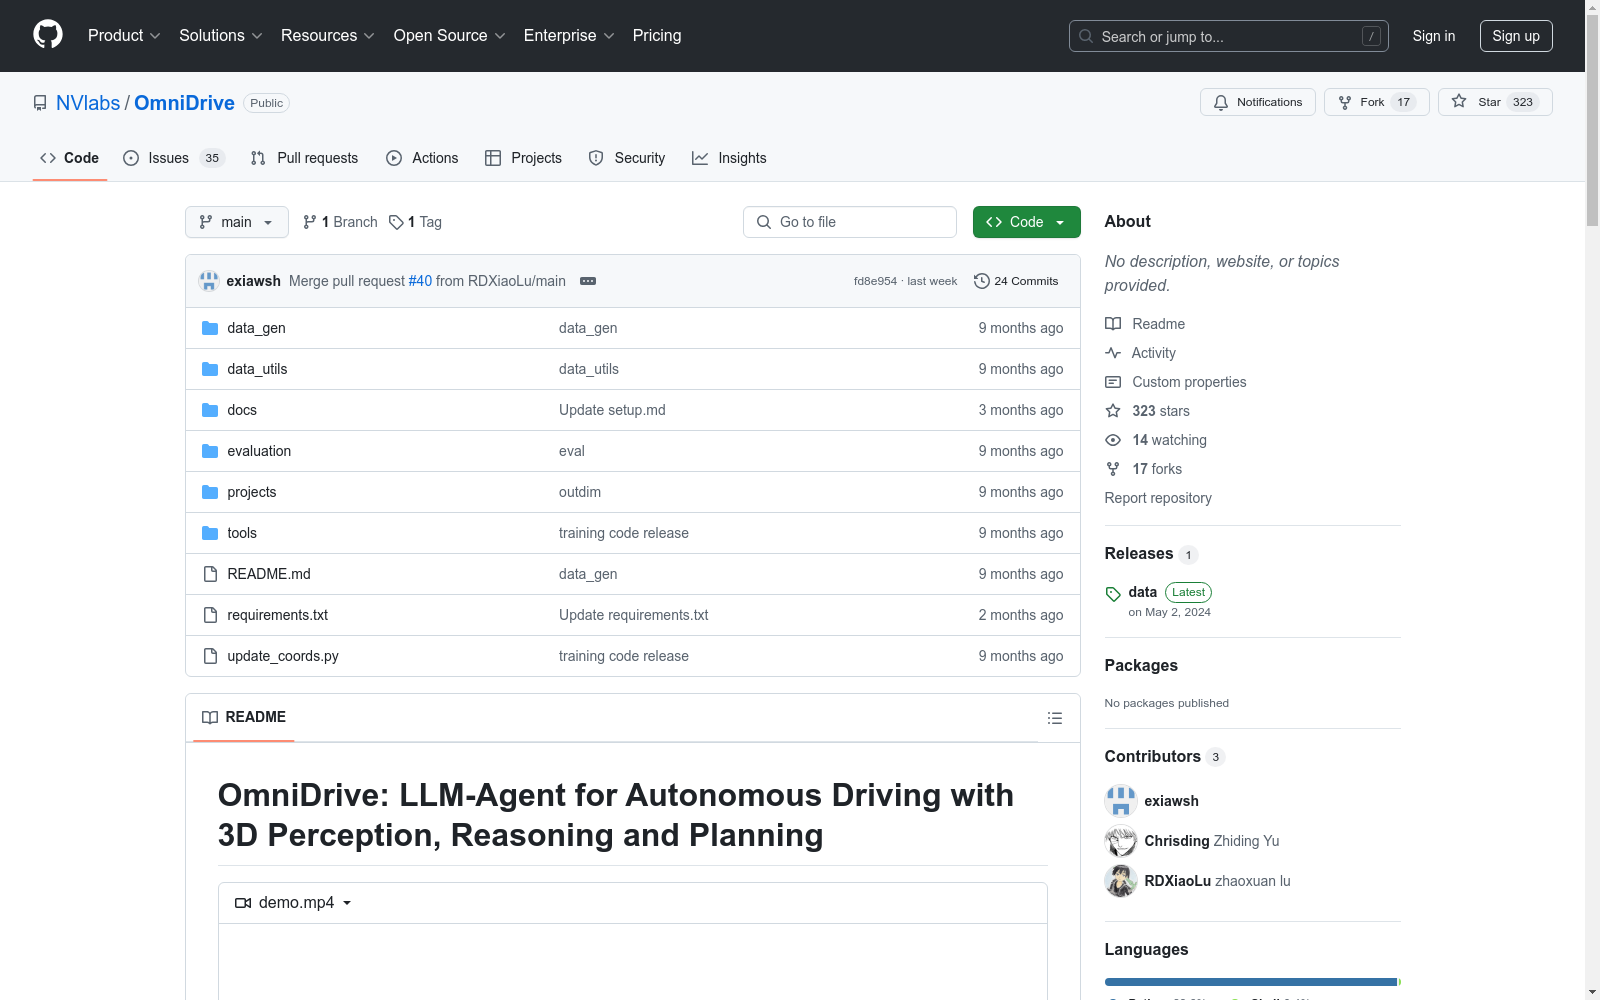Open the tools folder
The height and width of the screenshot is (1000, 1600).
click(242, 533)
